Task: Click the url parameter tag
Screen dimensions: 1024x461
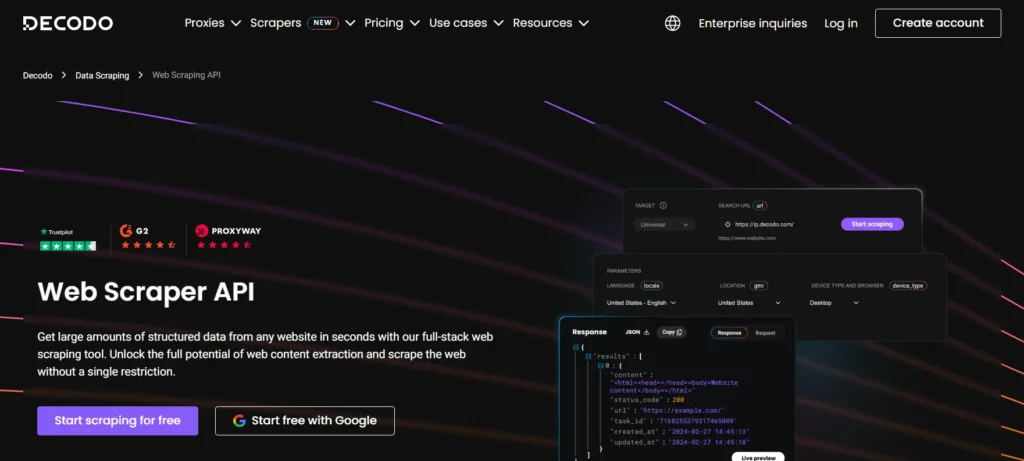Action: pyautogui.click(x=760, y=205)
